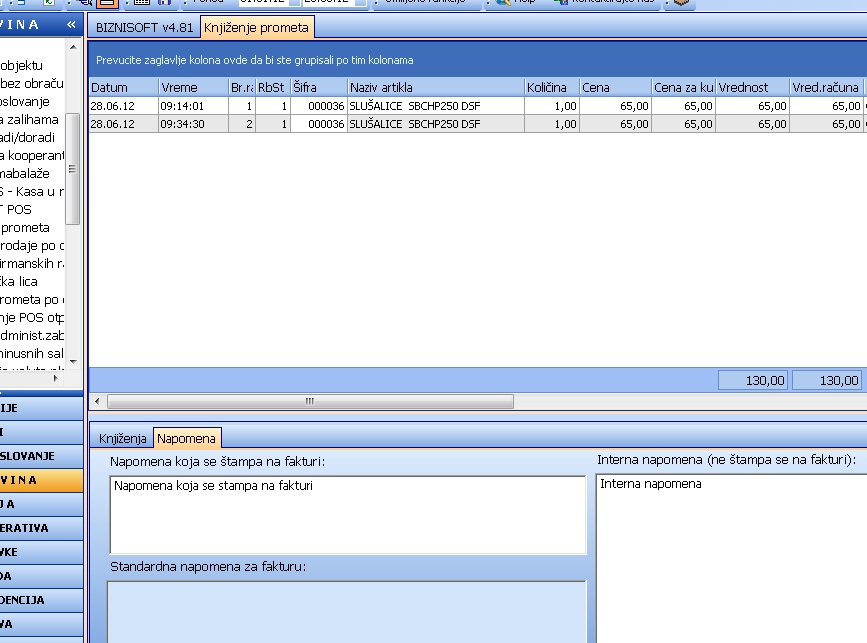Collapse the sidebar with the double-chevron icon

(x=71, y=24)
